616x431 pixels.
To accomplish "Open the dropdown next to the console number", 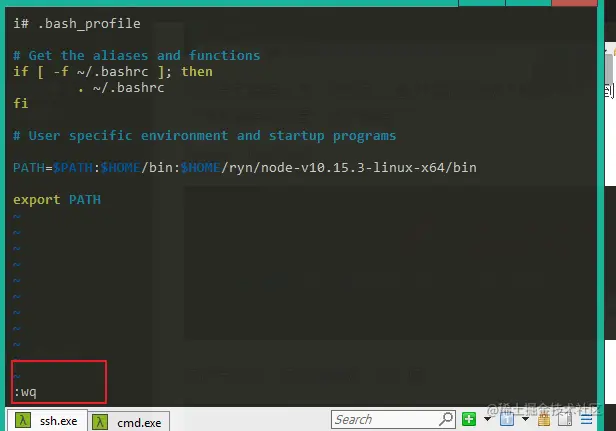I will [525, 419].
